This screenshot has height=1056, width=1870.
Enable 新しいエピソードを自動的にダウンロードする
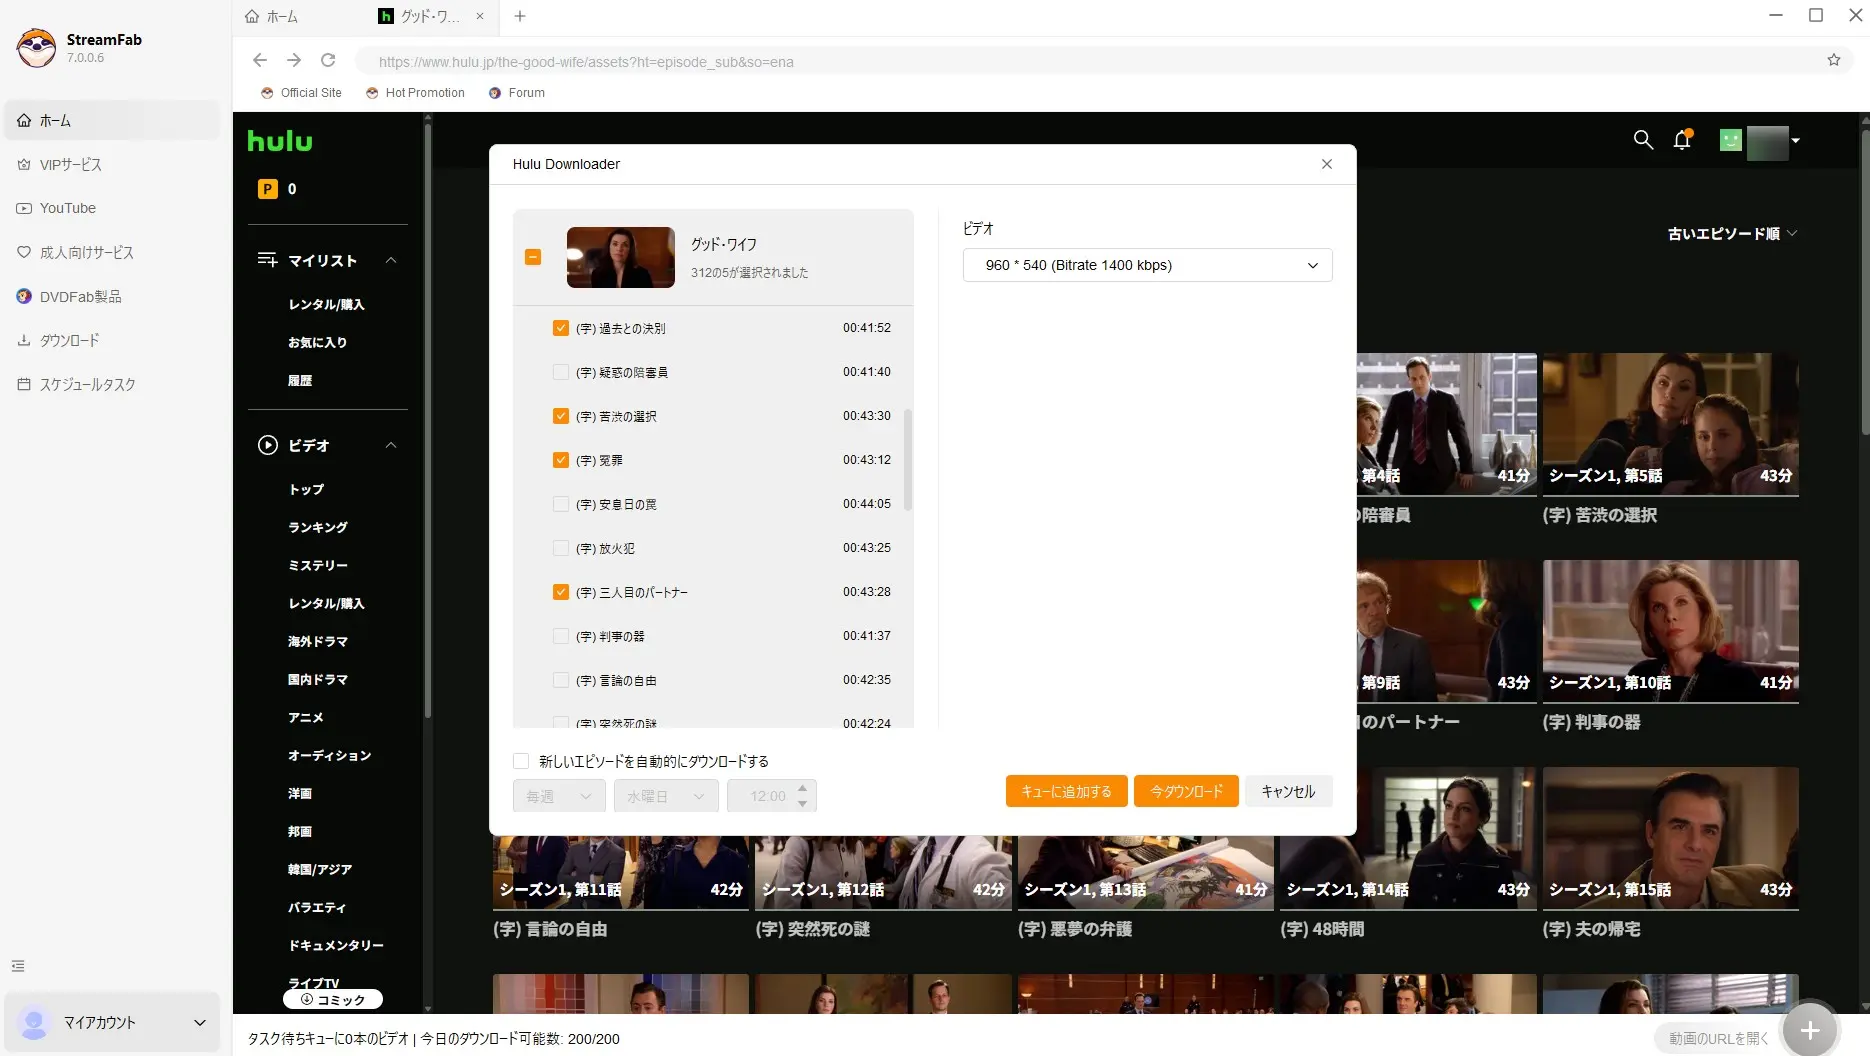521,761
